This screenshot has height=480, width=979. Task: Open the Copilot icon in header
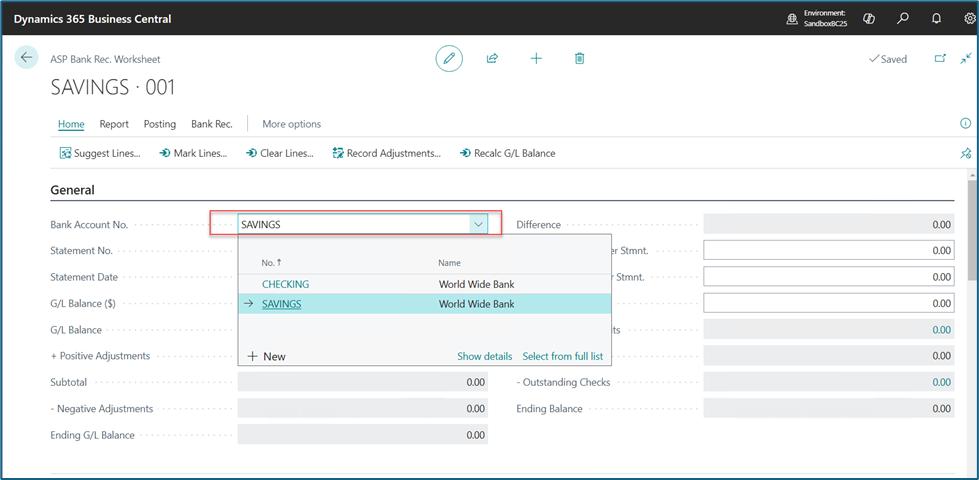pyautogui.click(x=868, y=18)
